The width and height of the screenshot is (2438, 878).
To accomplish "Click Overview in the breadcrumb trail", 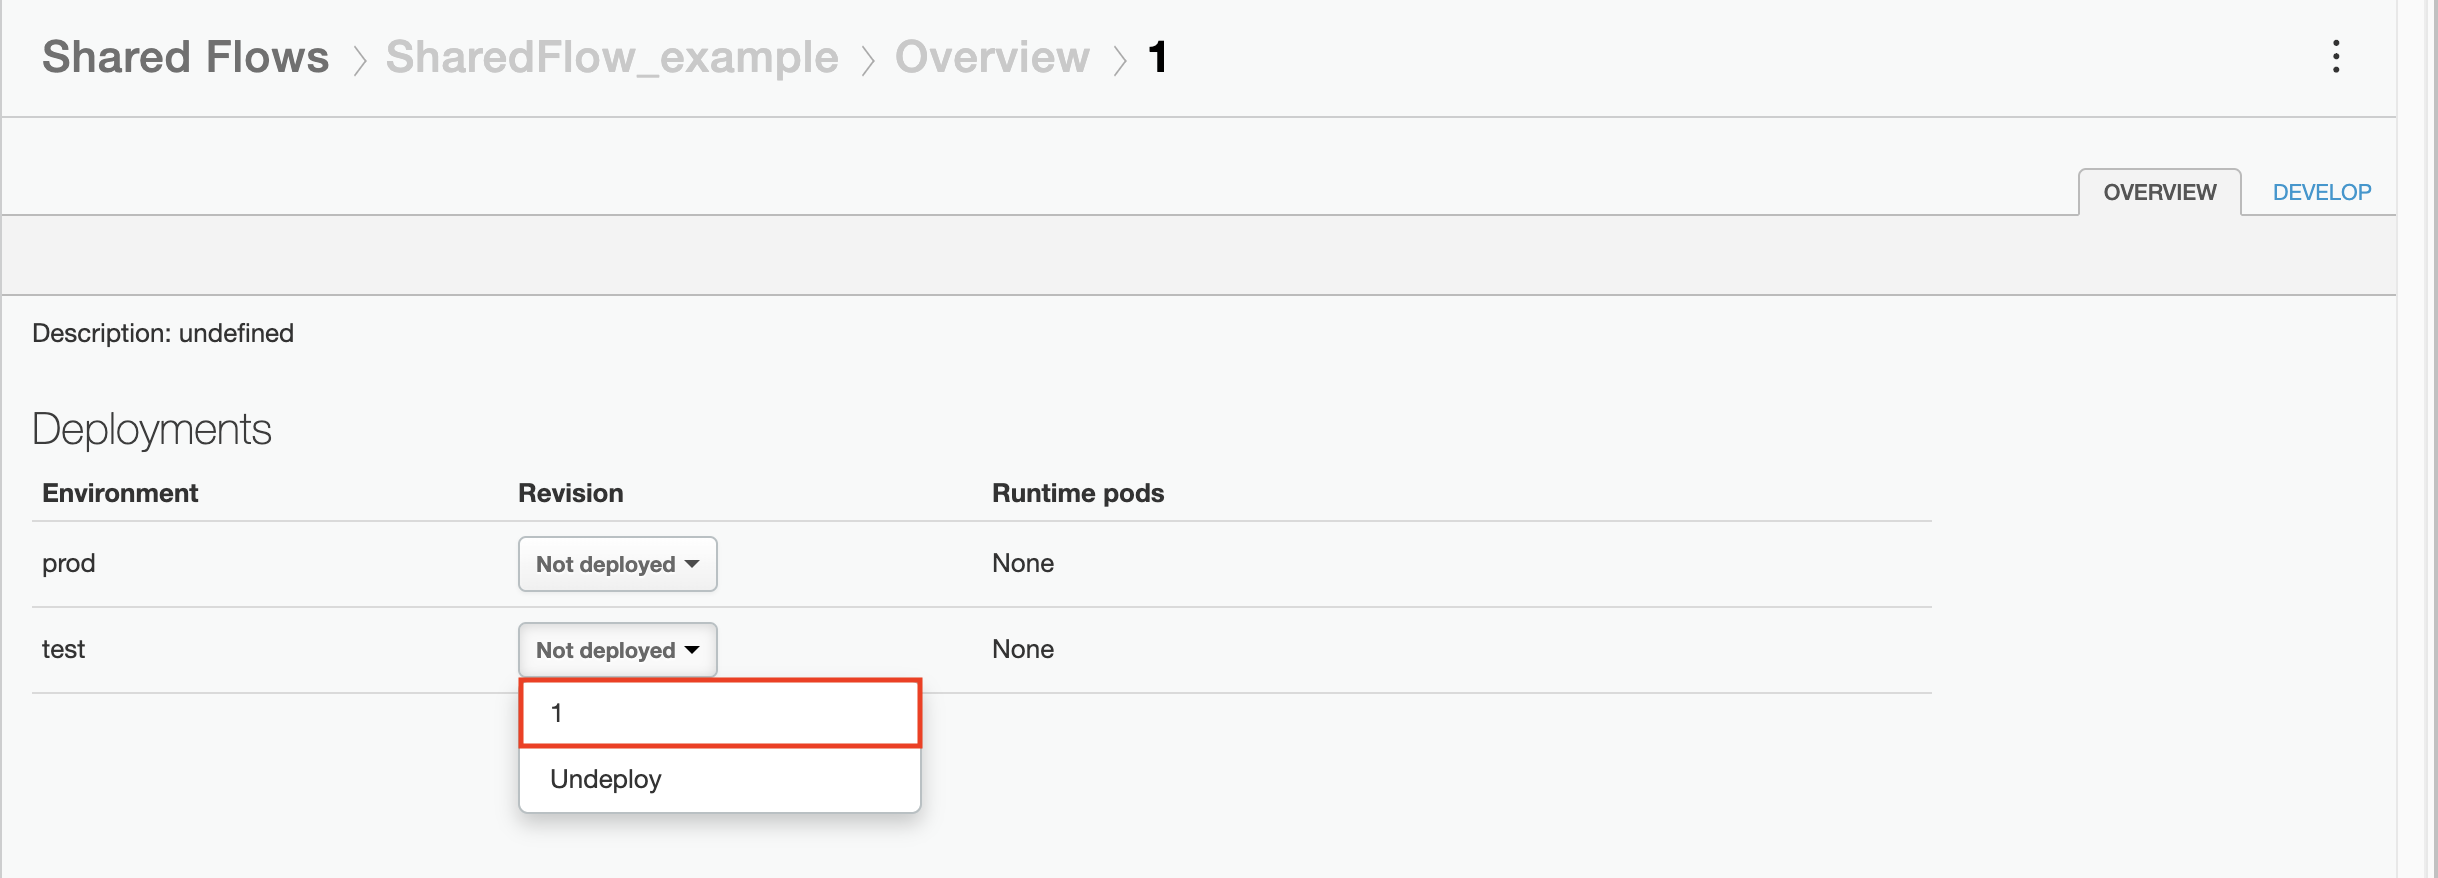I will (x=990, y=57).
